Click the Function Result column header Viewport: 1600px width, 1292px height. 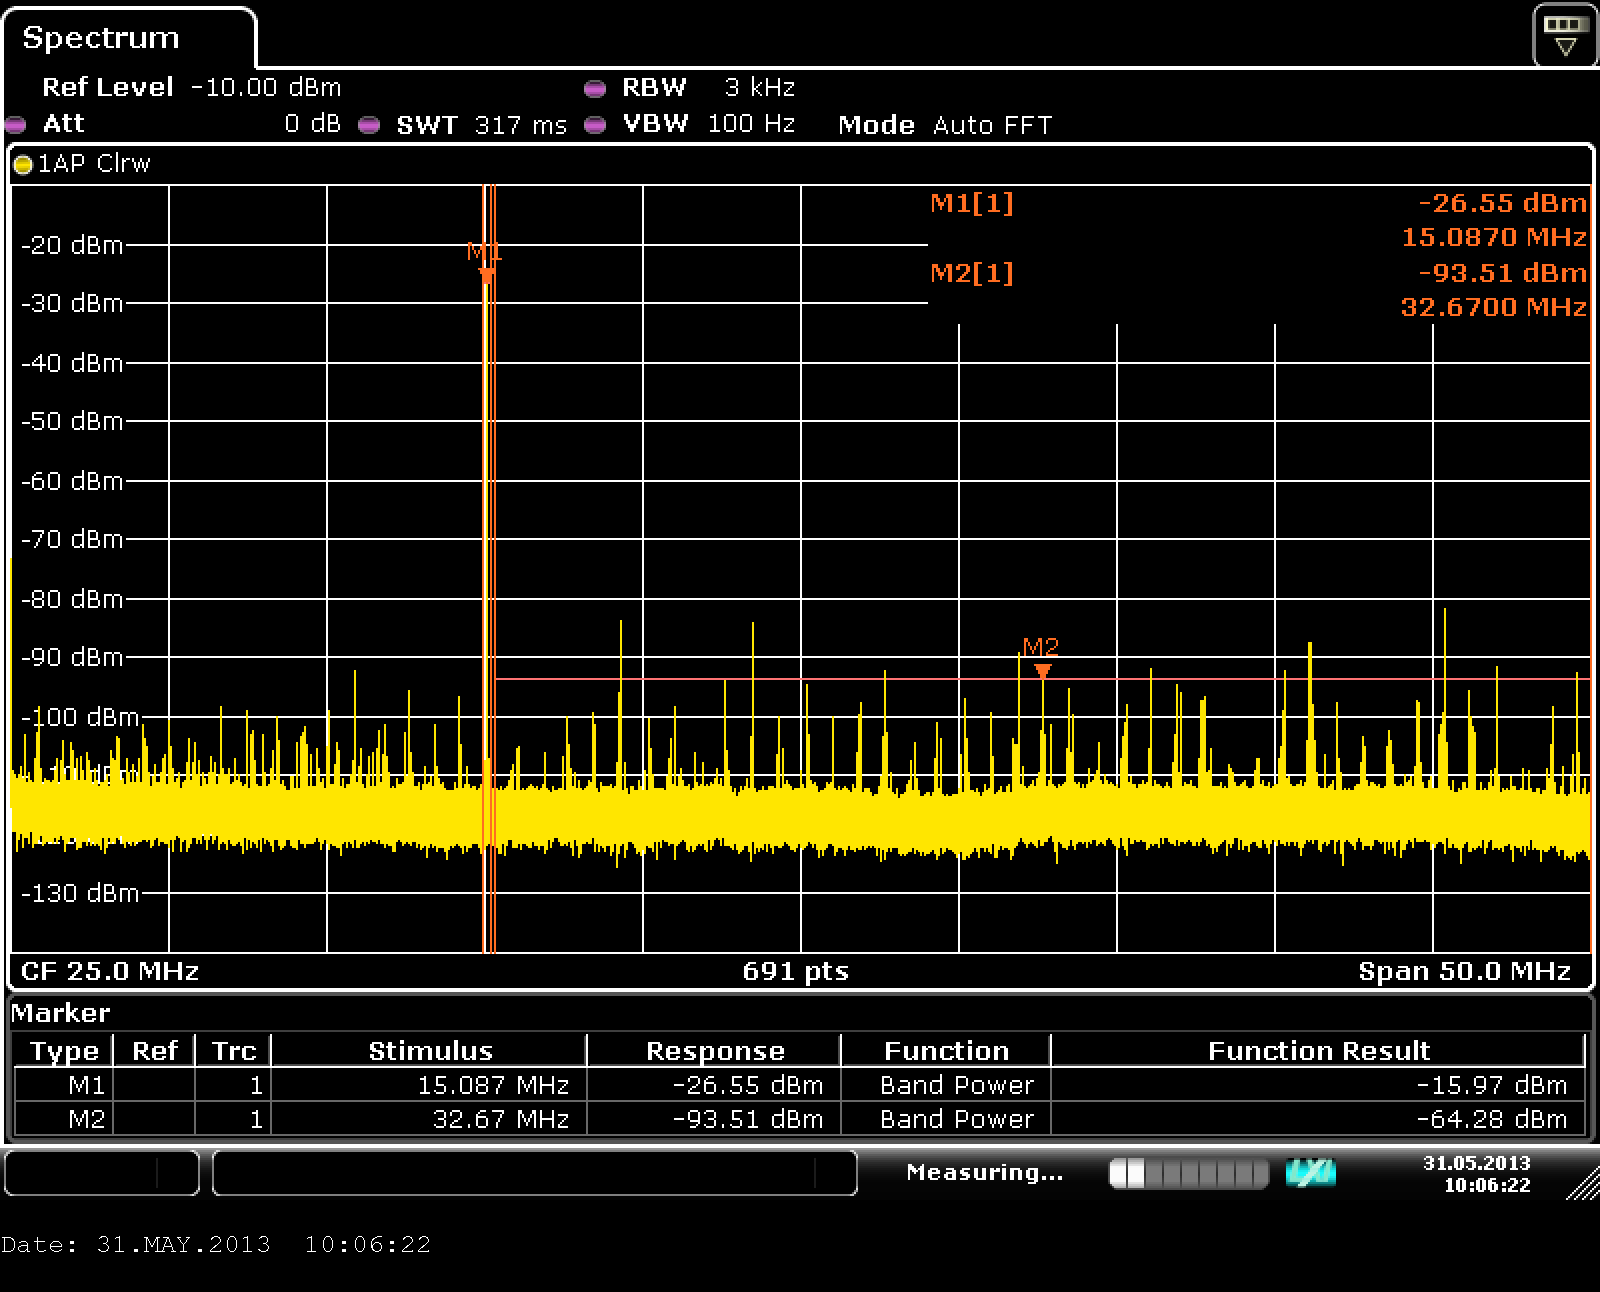[1318, 1051]
